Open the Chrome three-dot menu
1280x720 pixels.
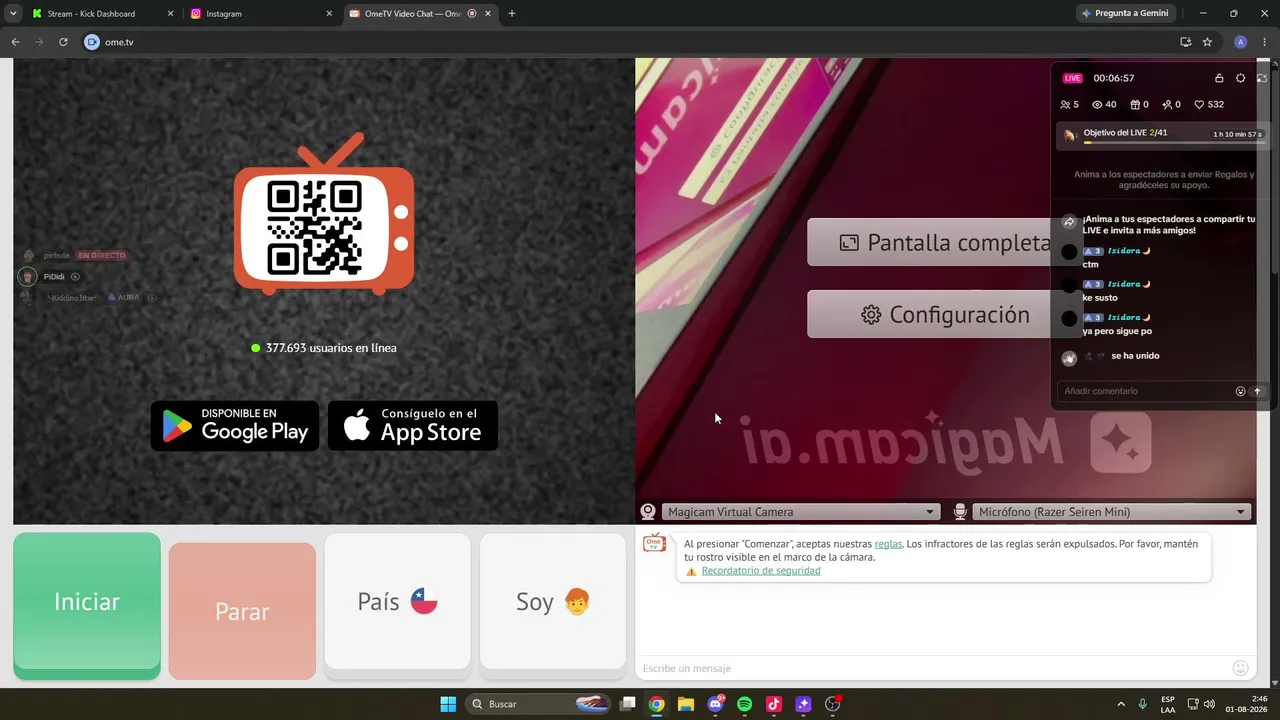coord(1263,42)
